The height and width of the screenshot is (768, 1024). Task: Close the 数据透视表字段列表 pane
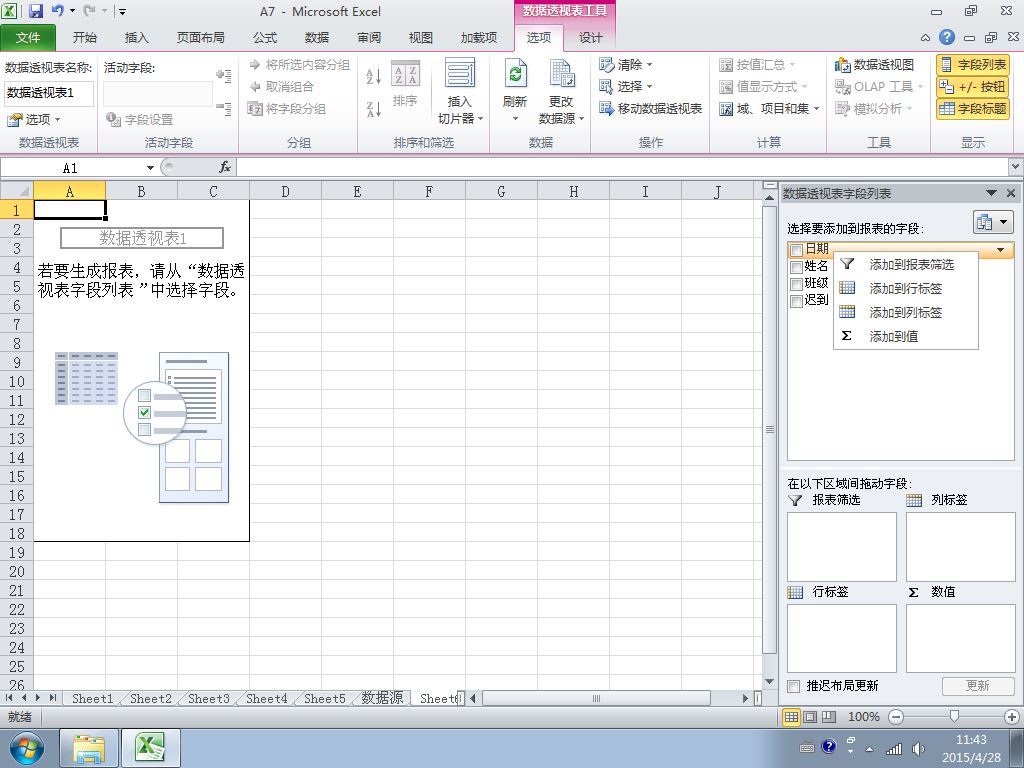(x=1011, y=193)
